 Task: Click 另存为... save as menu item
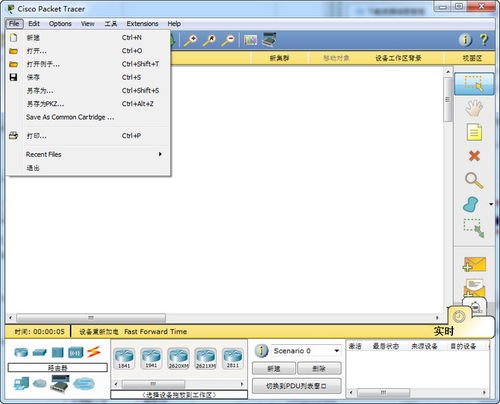click(x=88, y=91)
